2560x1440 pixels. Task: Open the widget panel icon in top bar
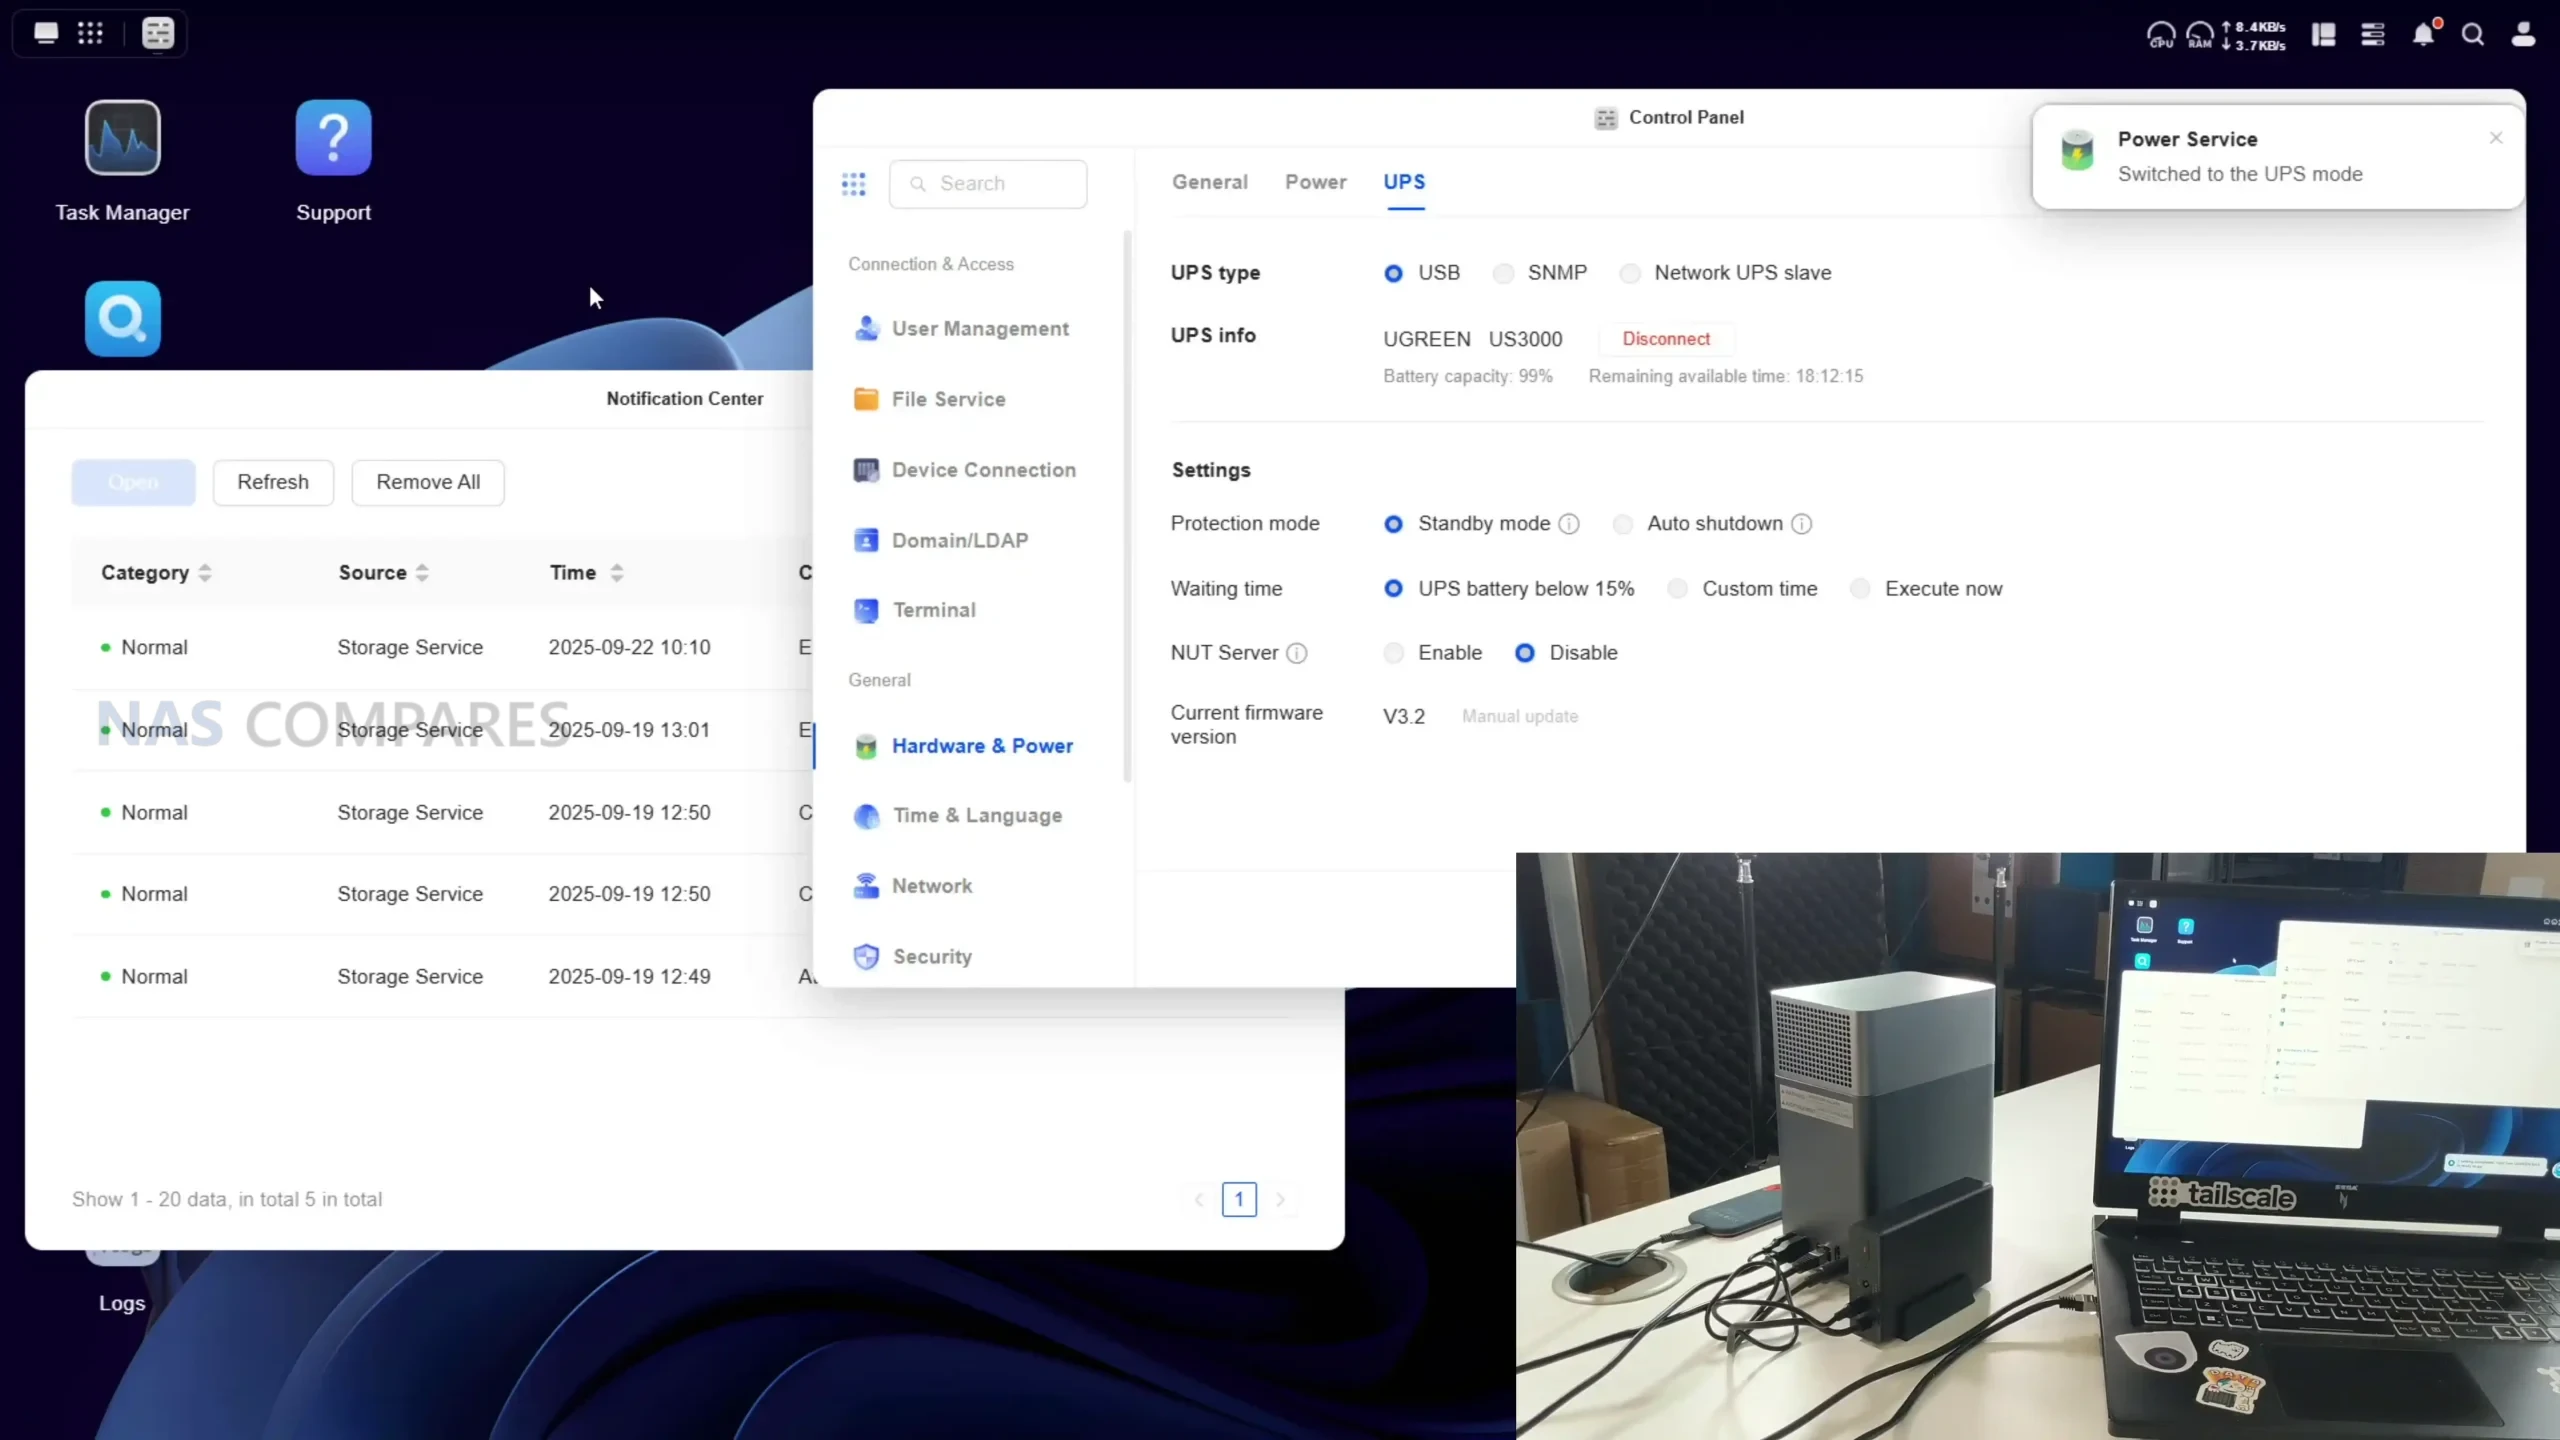point(2323,35)
